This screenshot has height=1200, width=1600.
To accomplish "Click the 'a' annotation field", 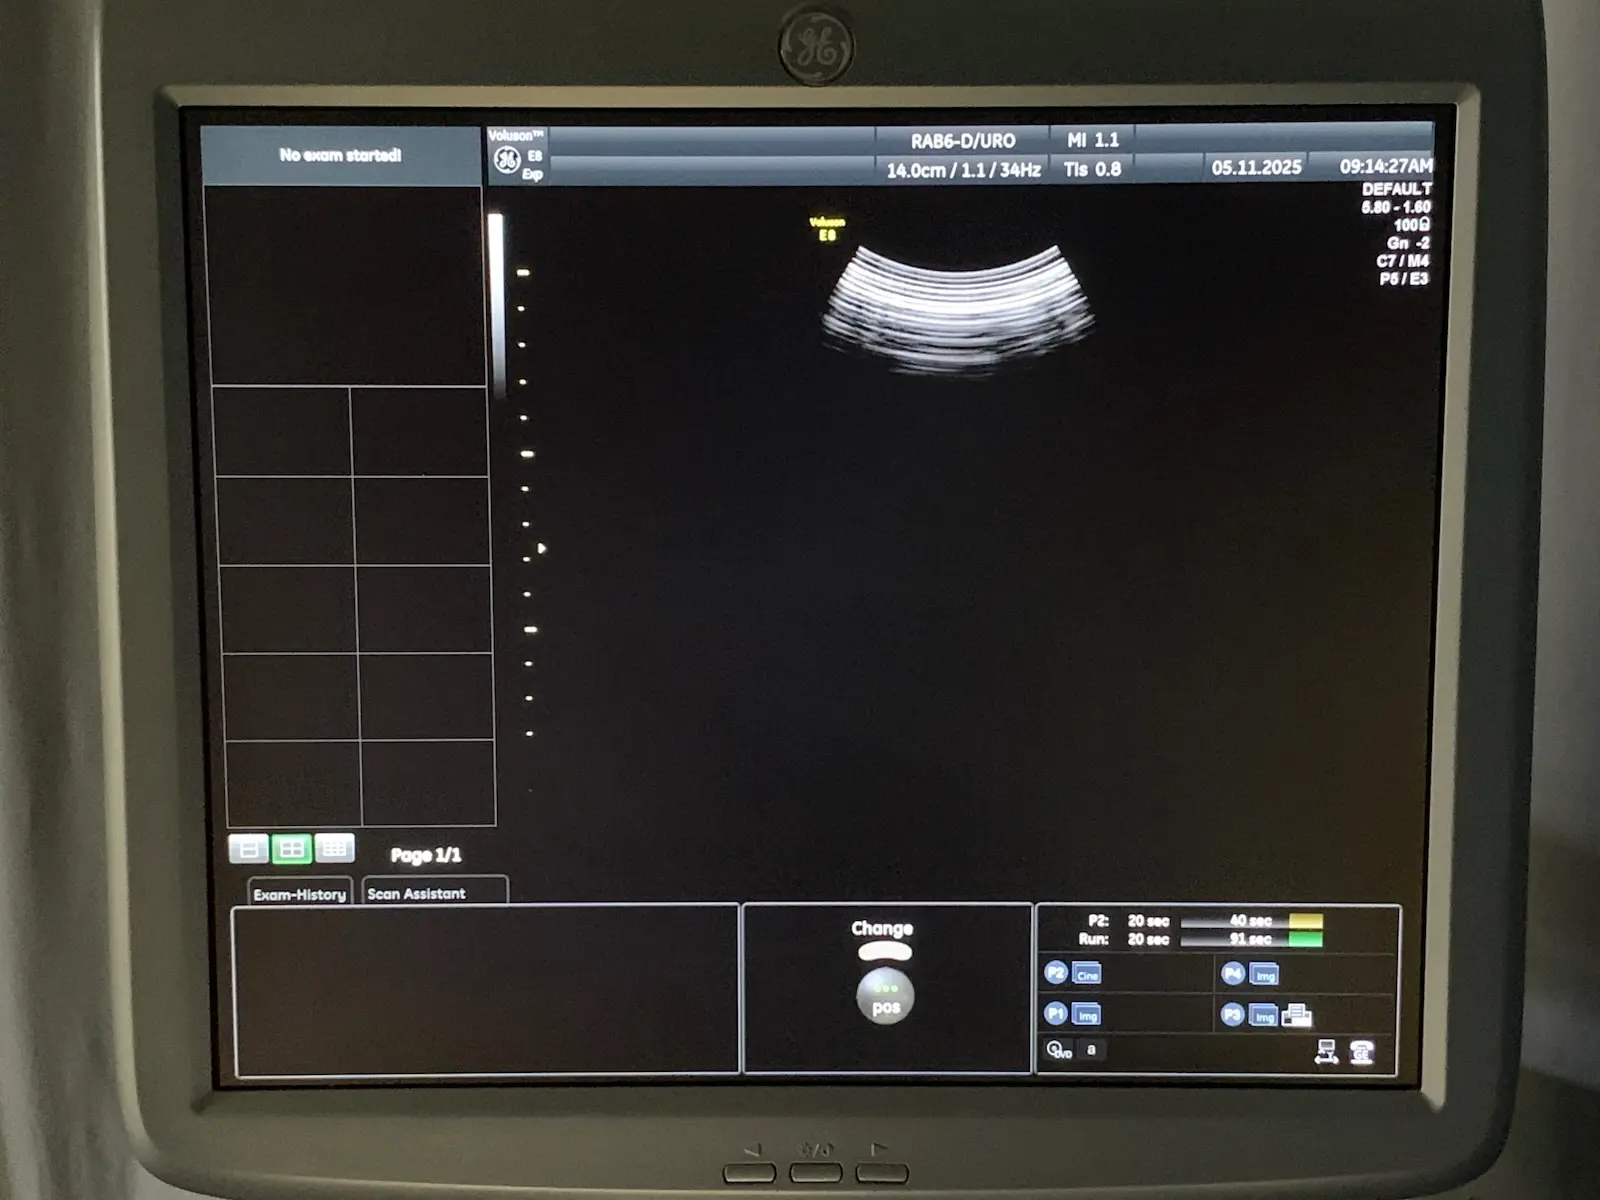I will point(1090,1050).
